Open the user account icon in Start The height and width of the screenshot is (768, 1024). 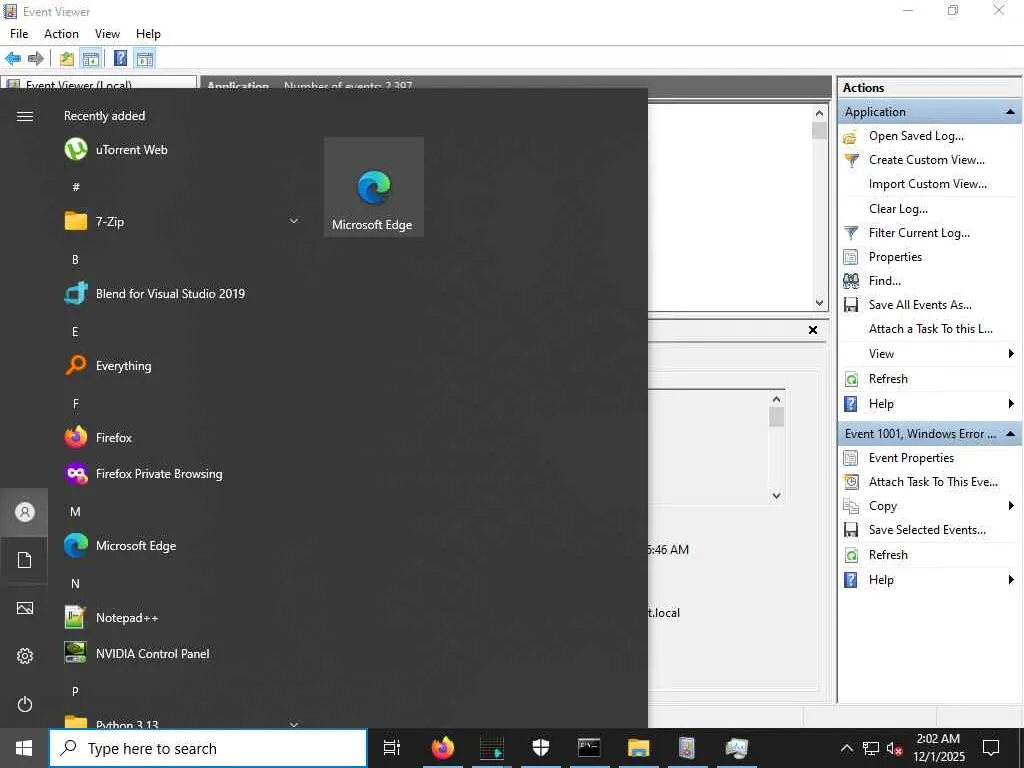pos(25,512)
